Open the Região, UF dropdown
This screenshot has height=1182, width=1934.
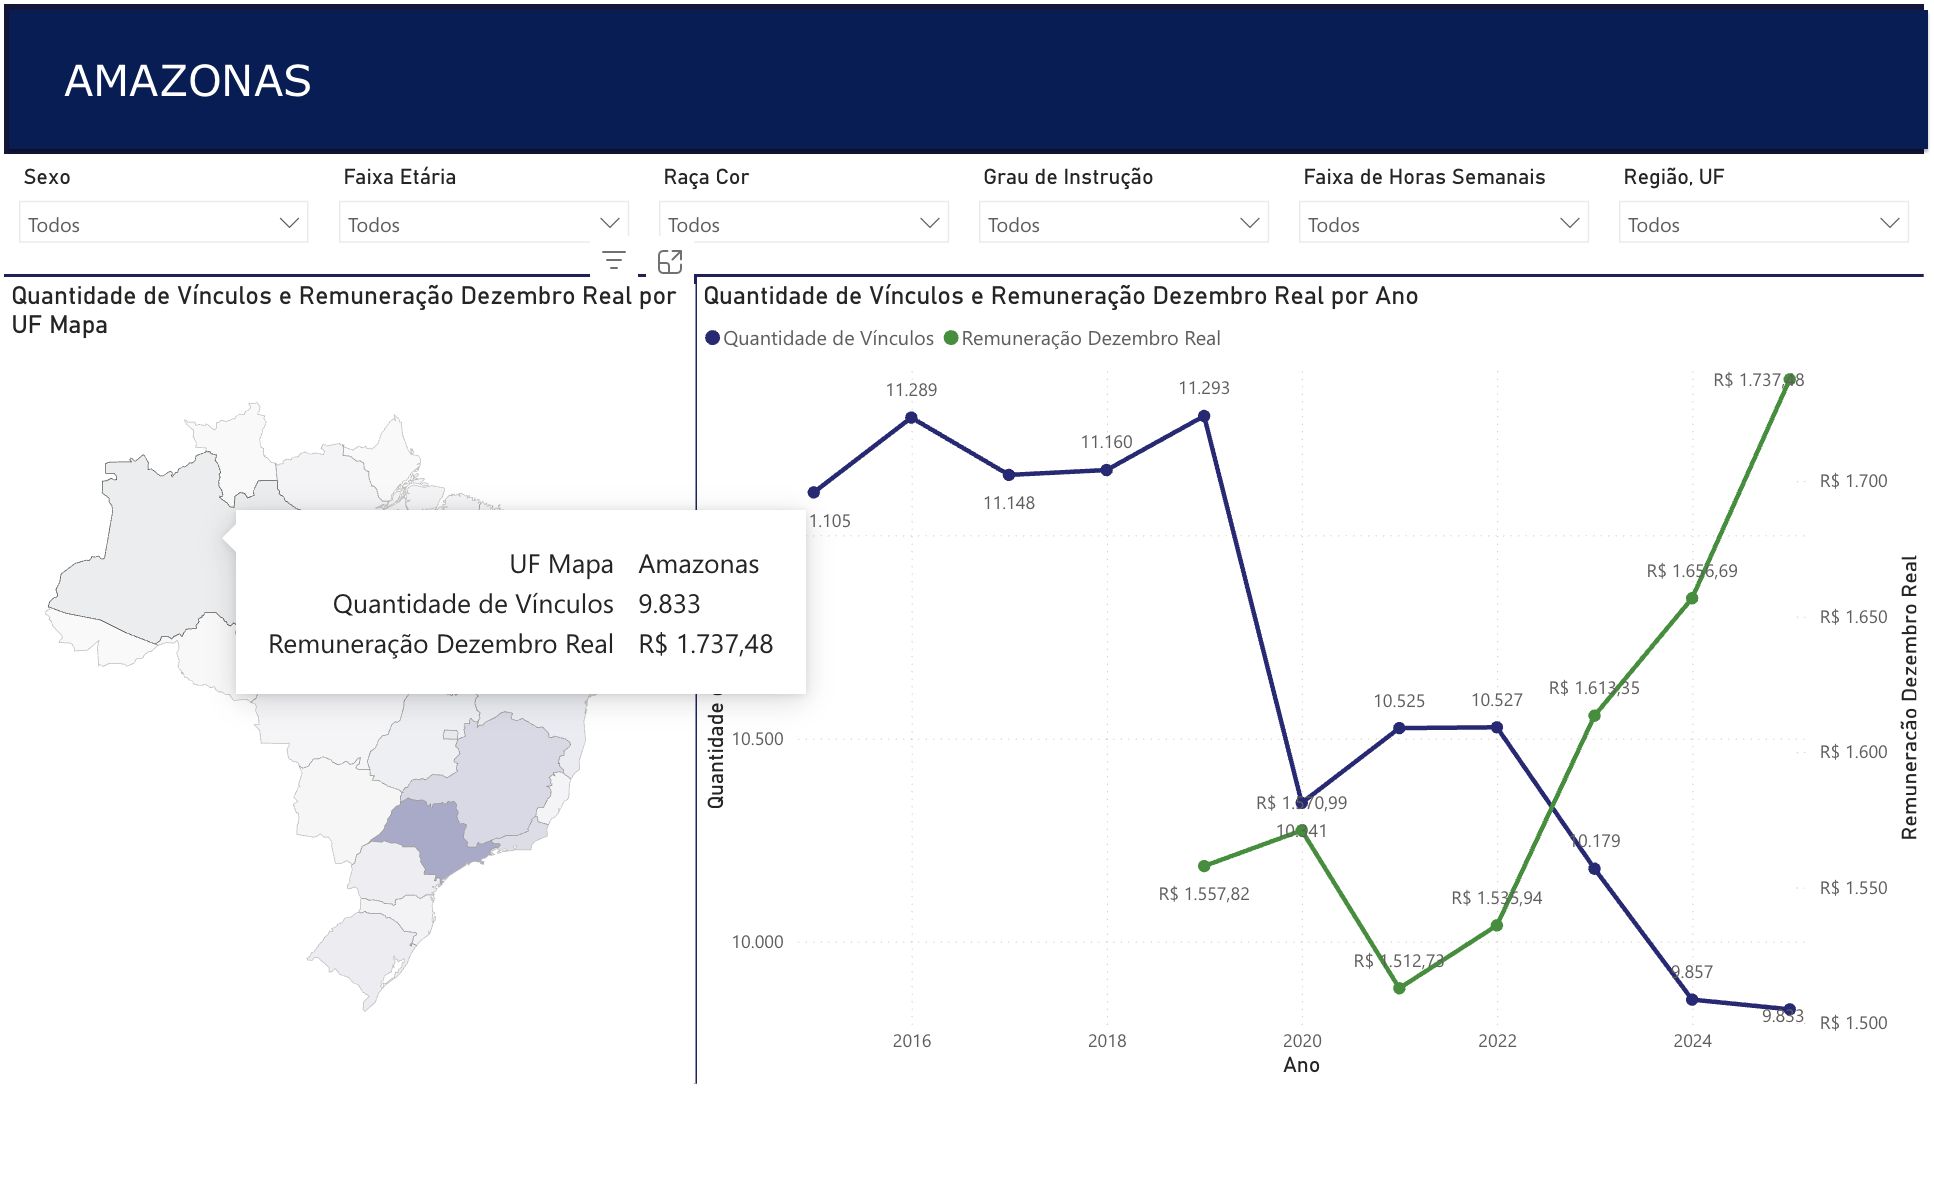[x=1763, y=223]
